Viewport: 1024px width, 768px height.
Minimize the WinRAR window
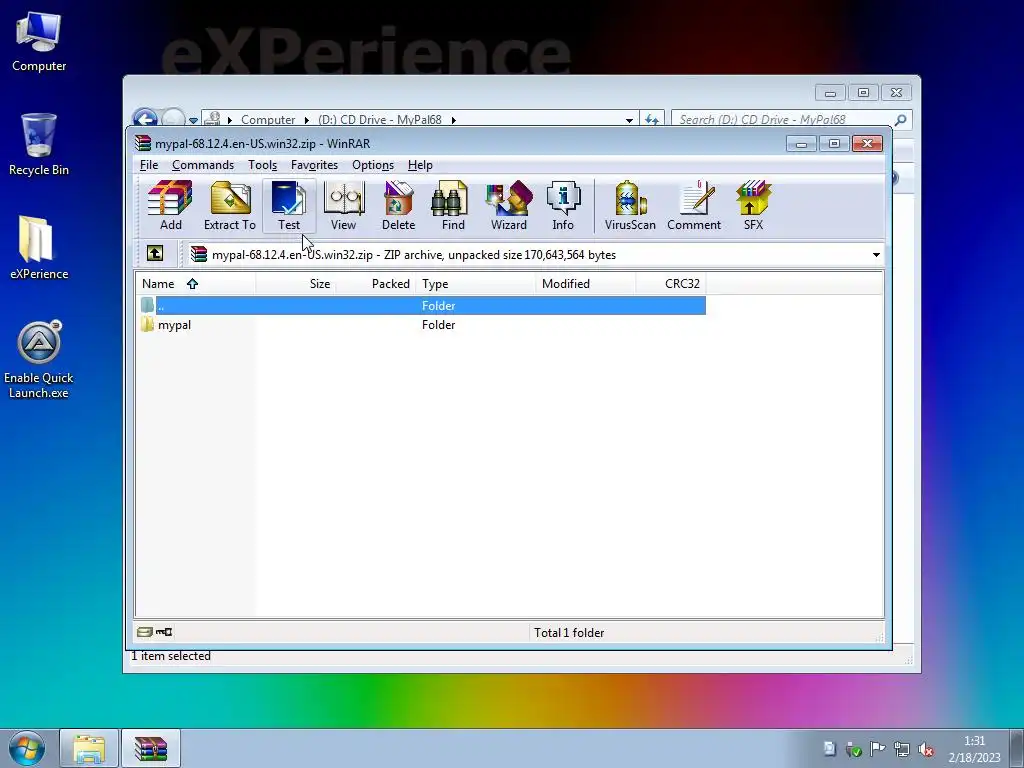(x=801, y=144)
